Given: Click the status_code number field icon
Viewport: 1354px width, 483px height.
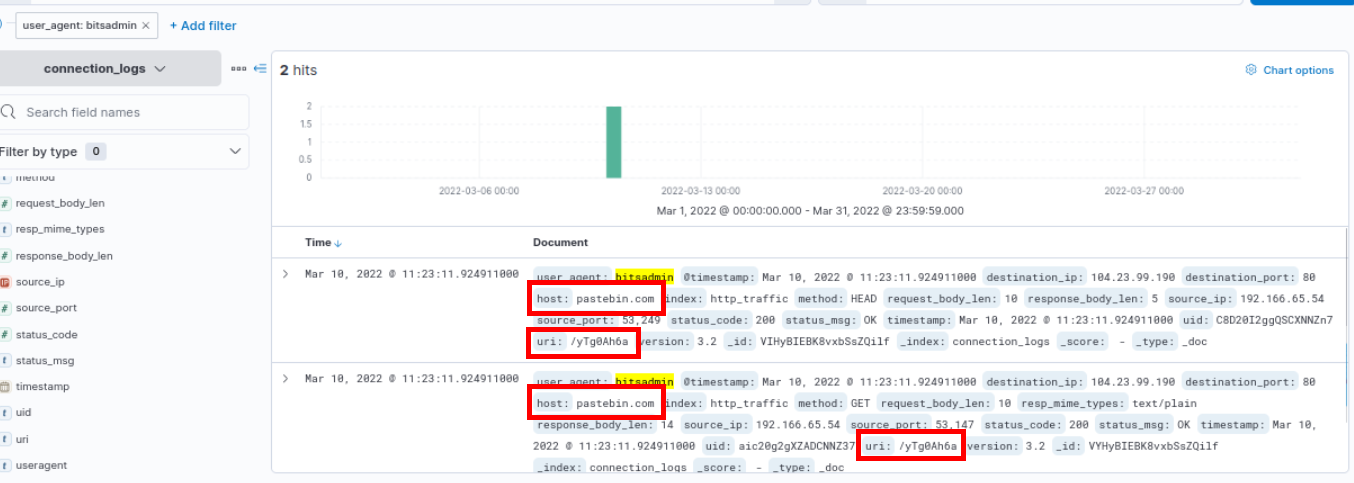Looking at the screenshot, I should pyautogui.click(x=6, y=334).
